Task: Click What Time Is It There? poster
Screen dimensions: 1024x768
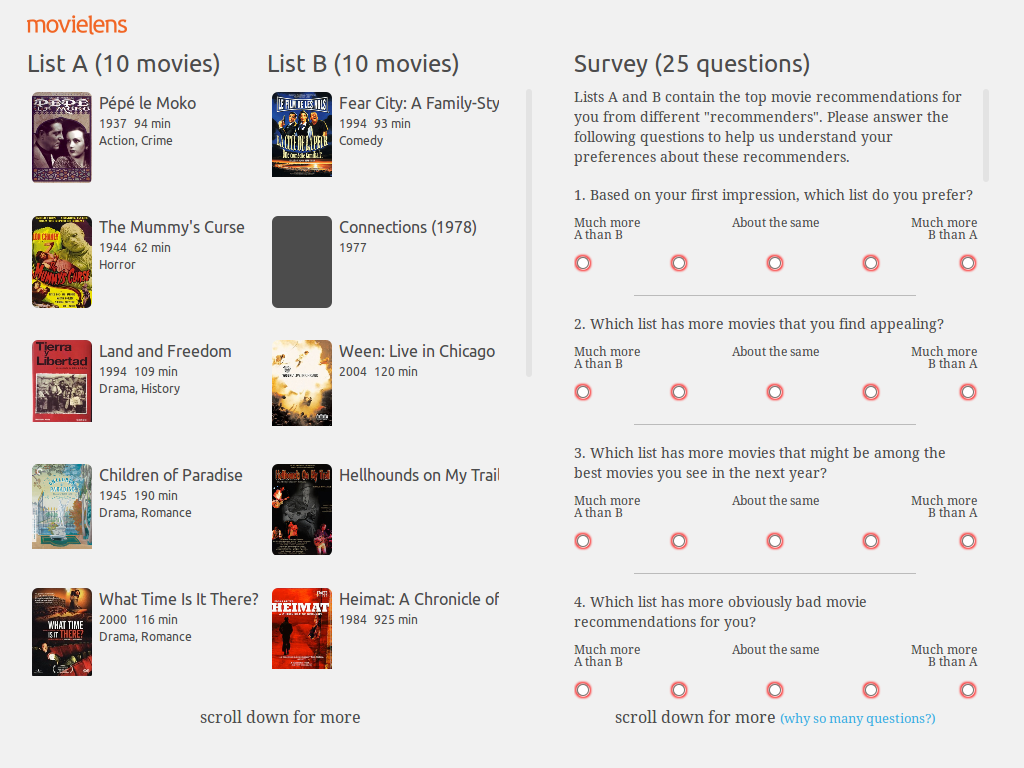Action: point(62,631)
